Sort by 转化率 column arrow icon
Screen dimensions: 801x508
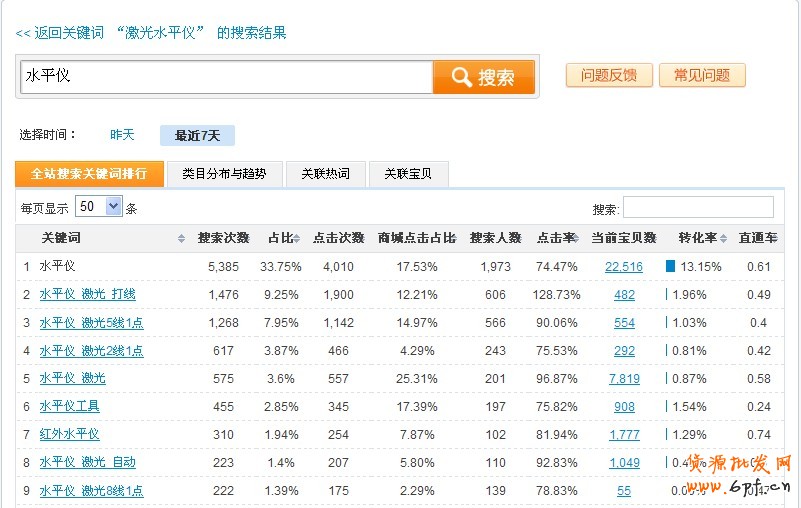pyautogui.click(x=723, y=239)
